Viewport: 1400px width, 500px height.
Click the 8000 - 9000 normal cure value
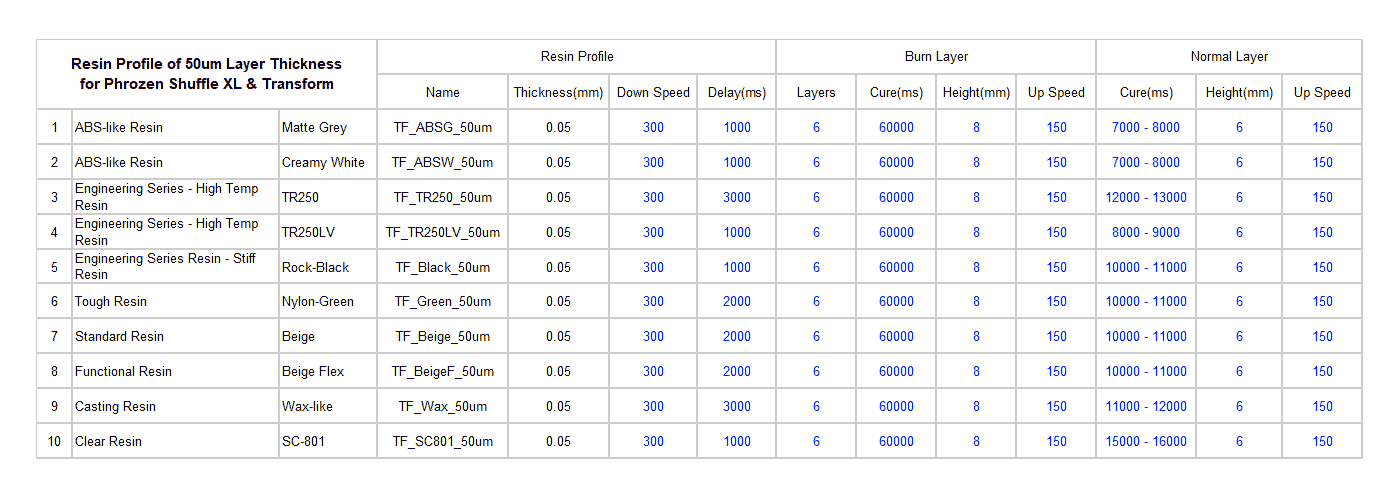pyautogui.click(x=1146, y=233)
